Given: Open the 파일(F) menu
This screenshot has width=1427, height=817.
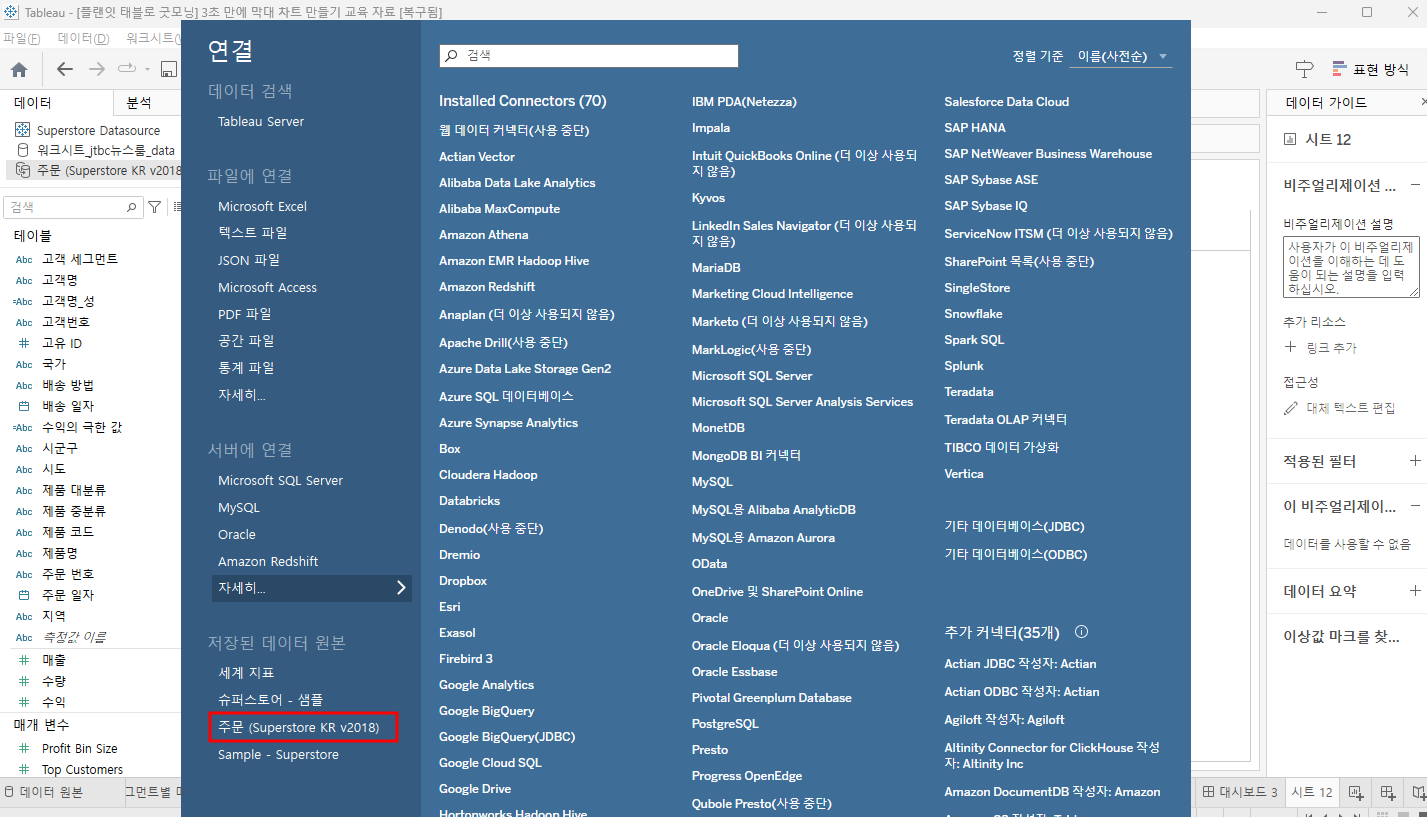Looking at the screenshot, I should [x=21, y=38].
